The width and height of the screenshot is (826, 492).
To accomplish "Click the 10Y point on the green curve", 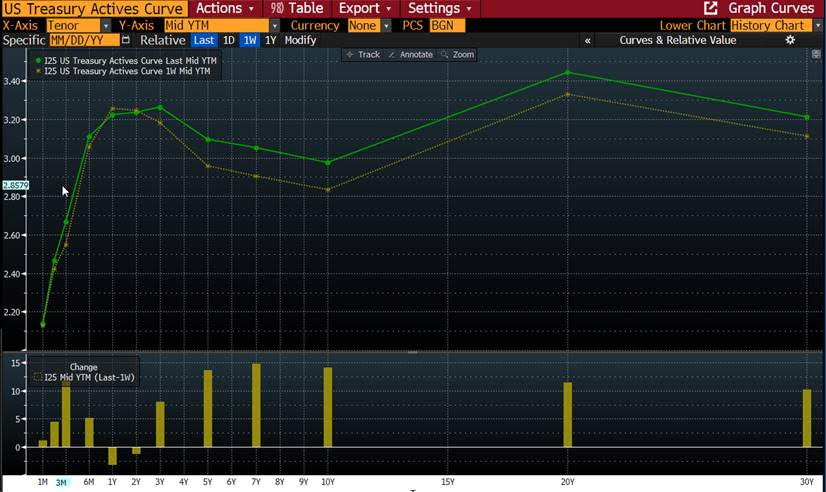I will (x=328, y=163).
